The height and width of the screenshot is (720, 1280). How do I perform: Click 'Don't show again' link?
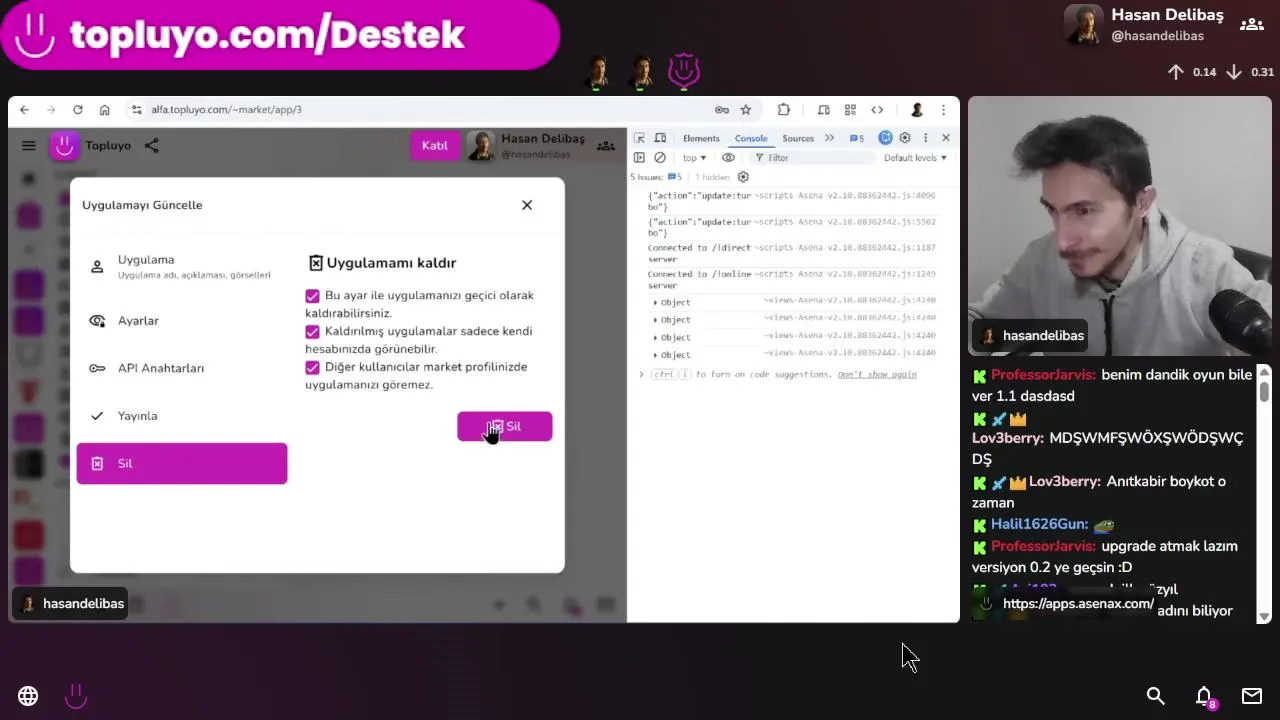[x=877, y=375]
